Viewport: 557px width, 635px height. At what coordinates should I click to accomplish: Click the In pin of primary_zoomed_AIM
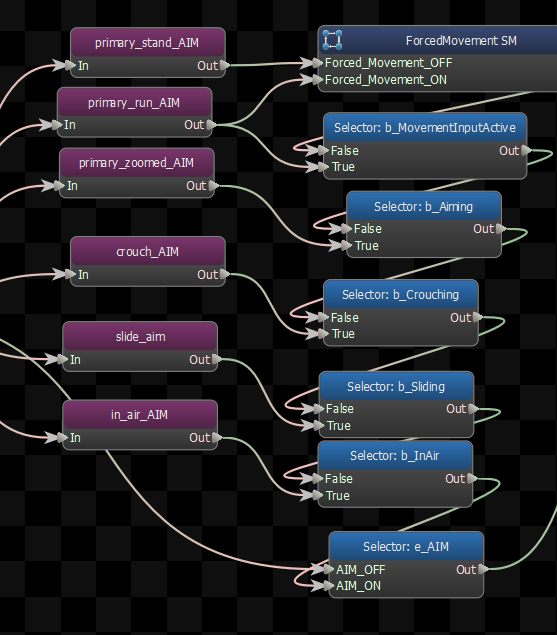60,185
